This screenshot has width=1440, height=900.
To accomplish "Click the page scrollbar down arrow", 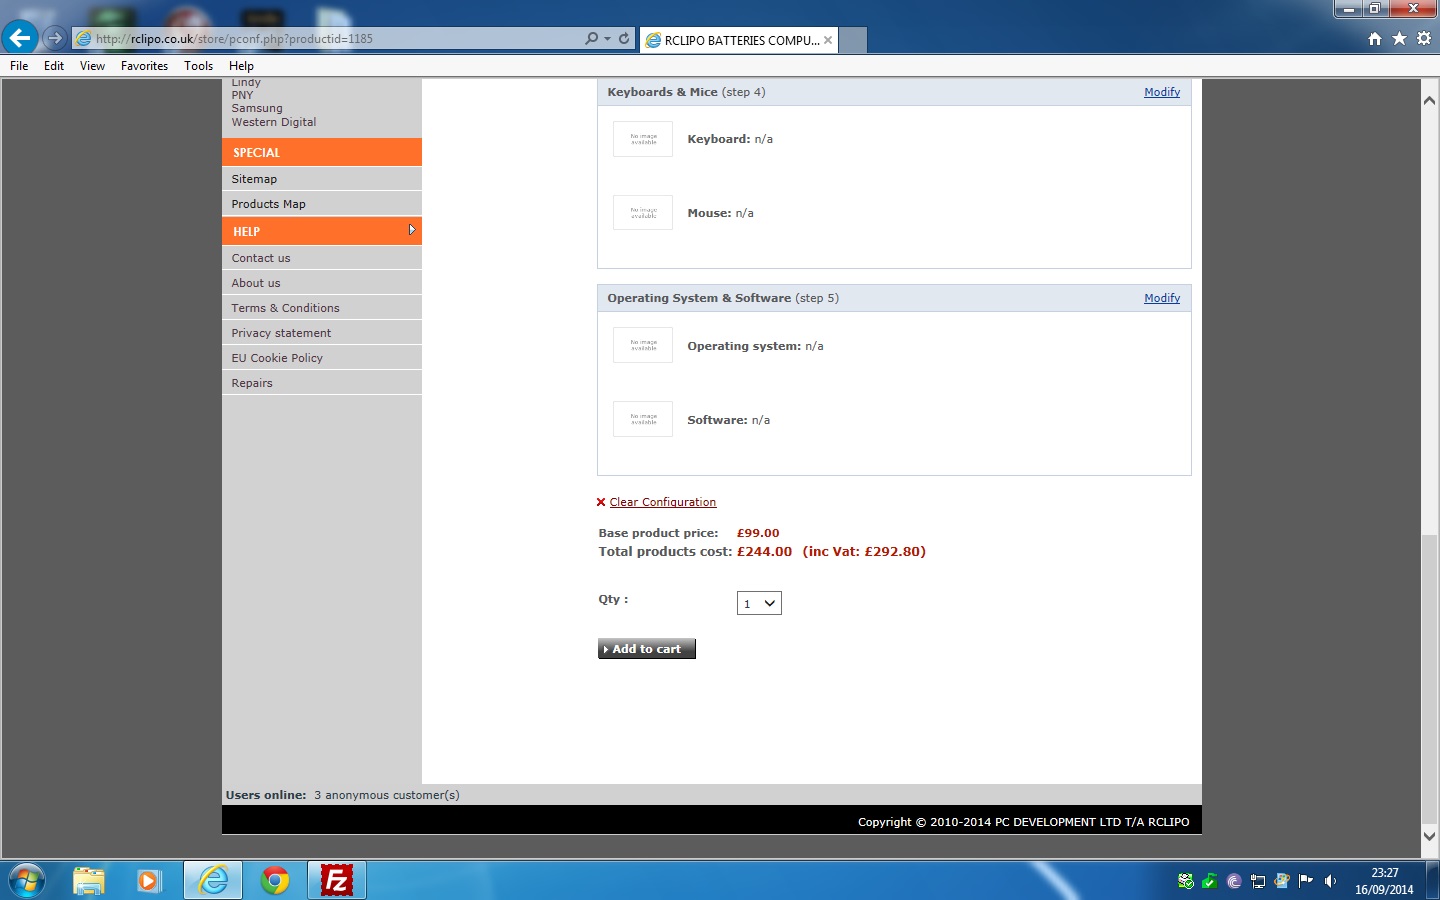I will 1429,836.
